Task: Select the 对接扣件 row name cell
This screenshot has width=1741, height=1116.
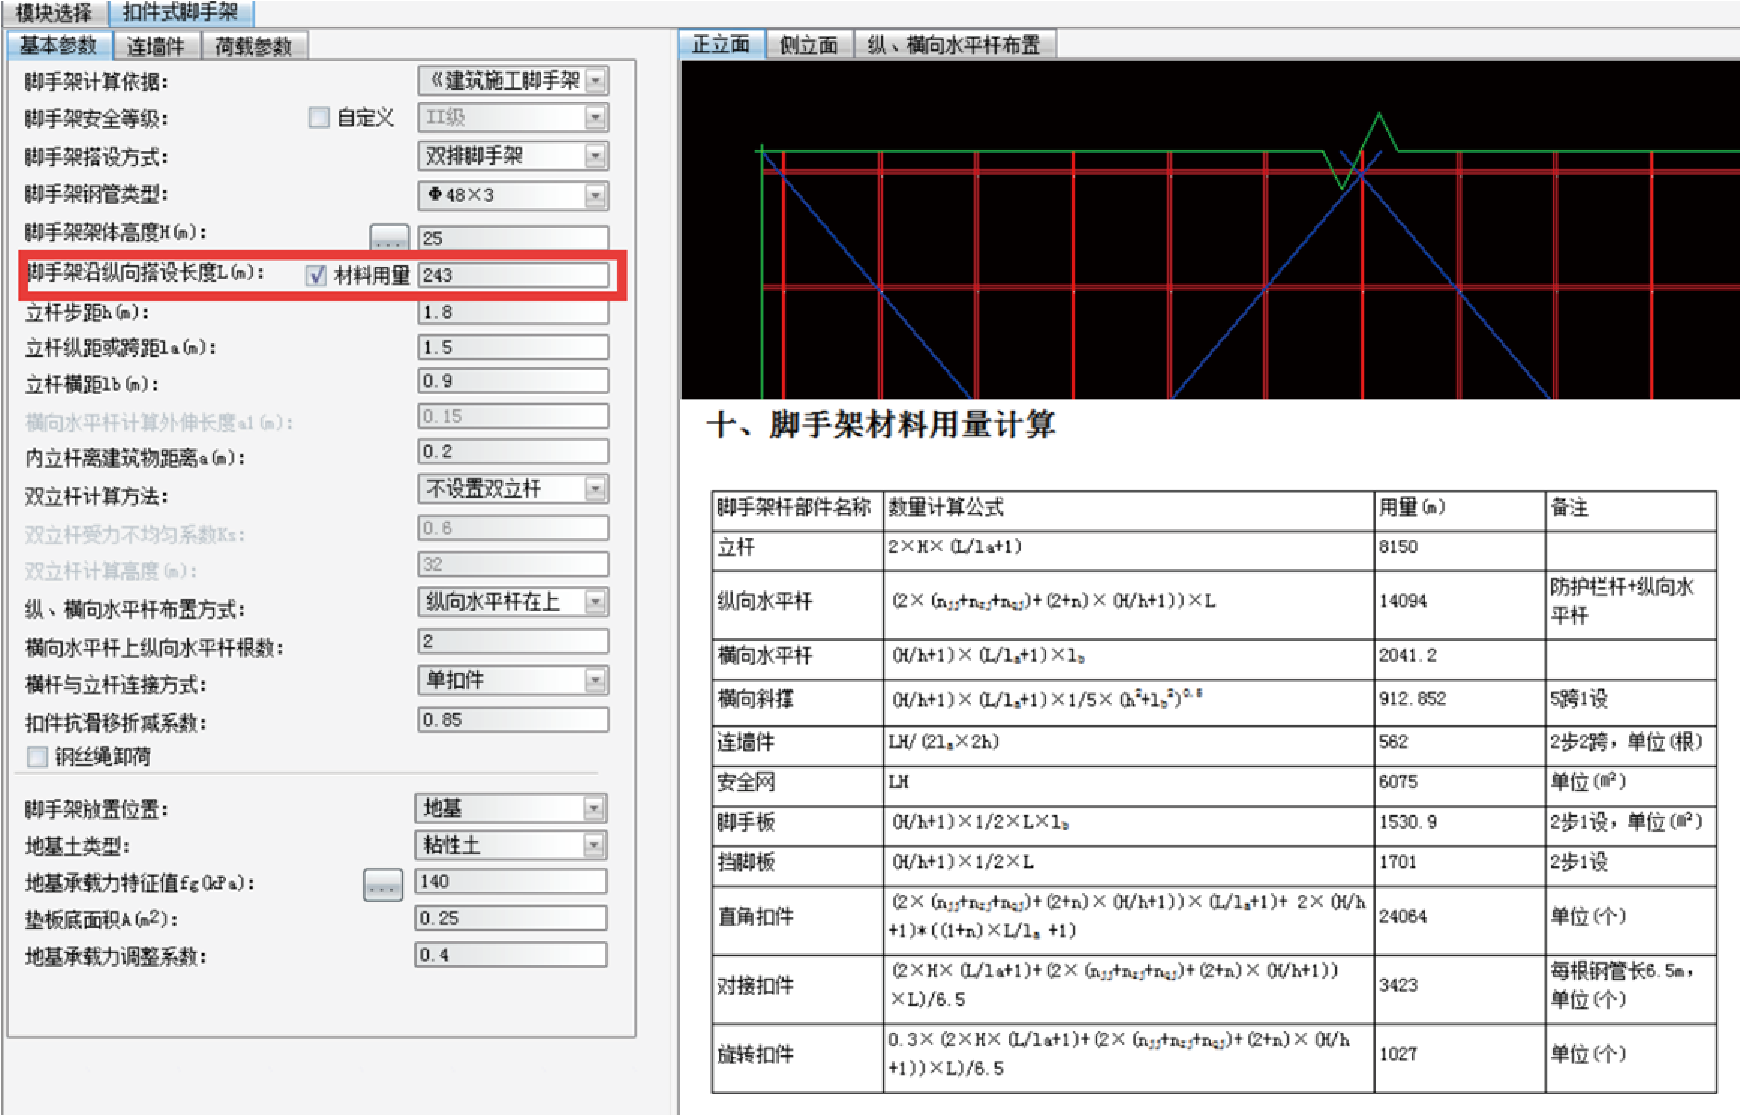Action: coord(797,987)
